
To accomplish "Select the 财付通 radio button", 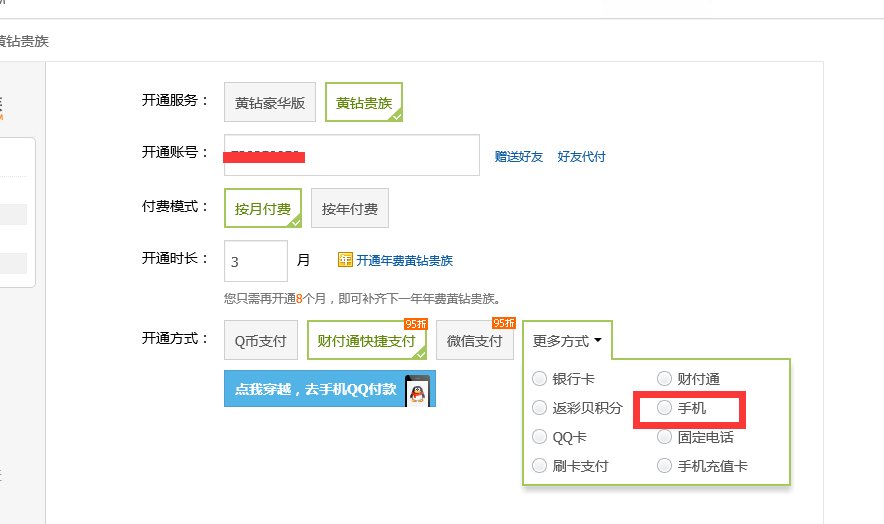I will (665, 378).
